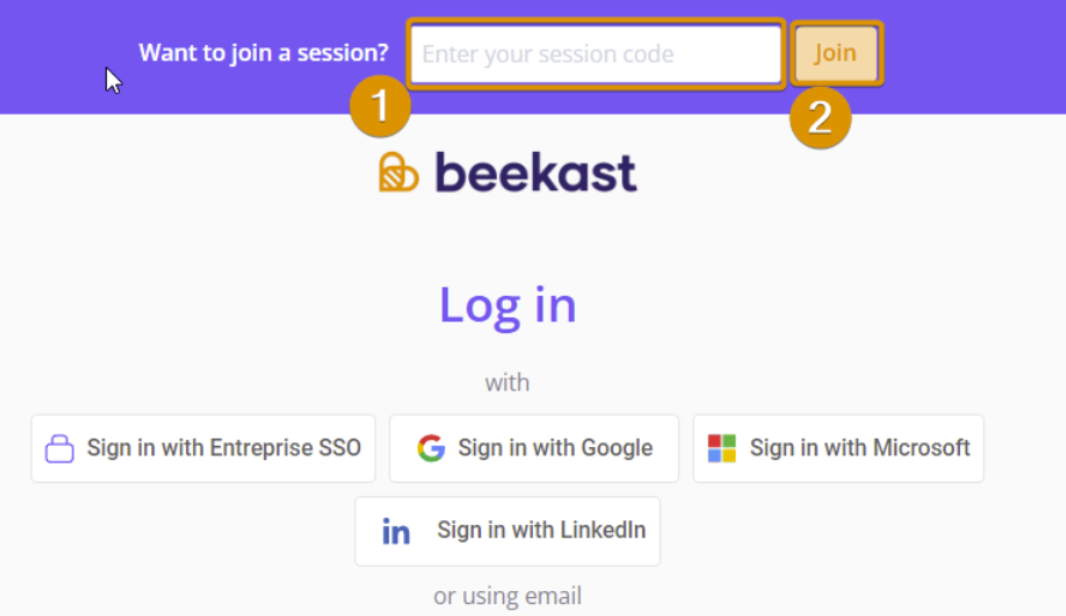Click the orange number 1 badge
The height and width of the screenshot is (616, 1066).
point(380,107)
